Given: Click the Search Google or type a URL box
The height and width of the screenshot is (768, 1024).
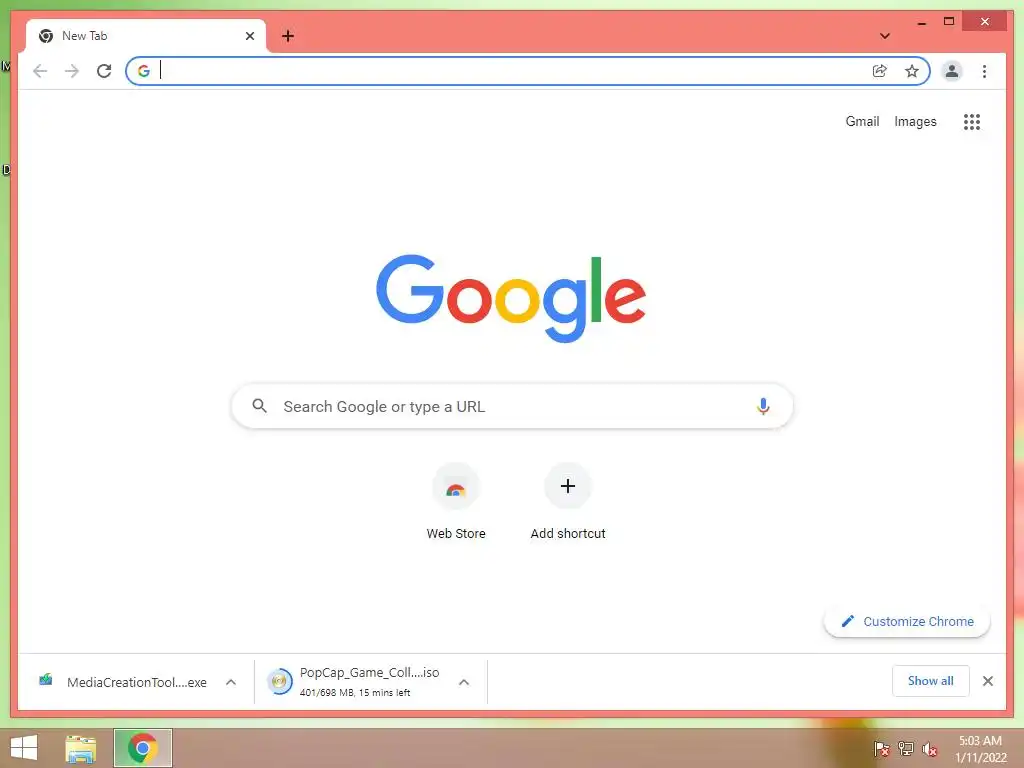Looking at the screenshot, I should click(x=512, y=406).
